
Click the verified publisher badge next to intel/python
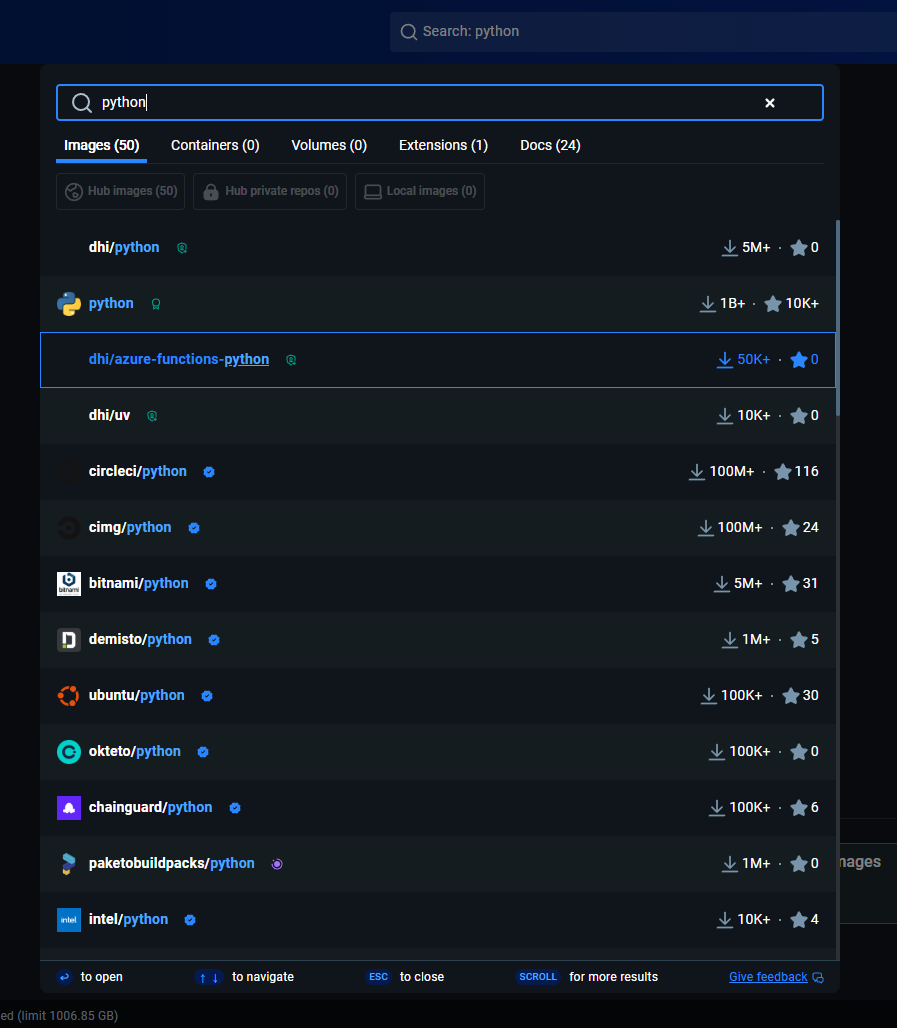[x=190, y=920]
